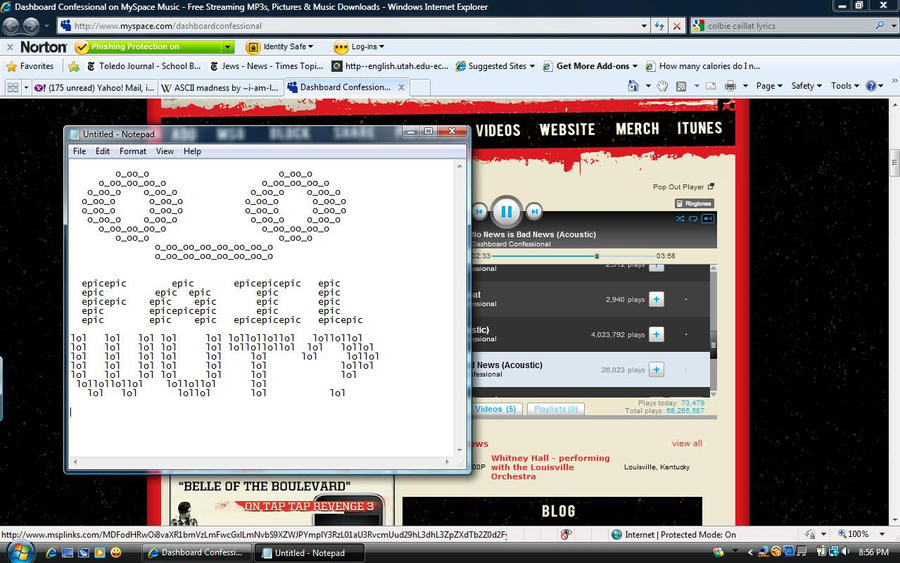Toggle shuffle in the music player

[x=680, y=219]
